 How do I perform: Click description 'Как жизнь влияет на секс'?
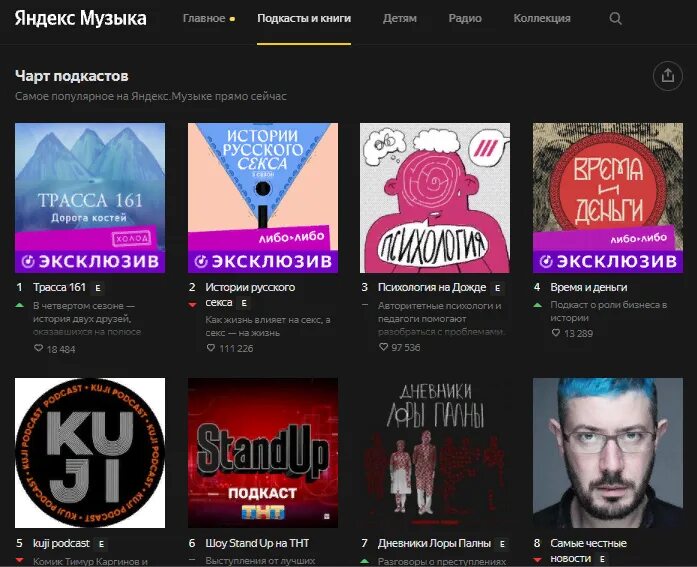[x=268, y=326]
